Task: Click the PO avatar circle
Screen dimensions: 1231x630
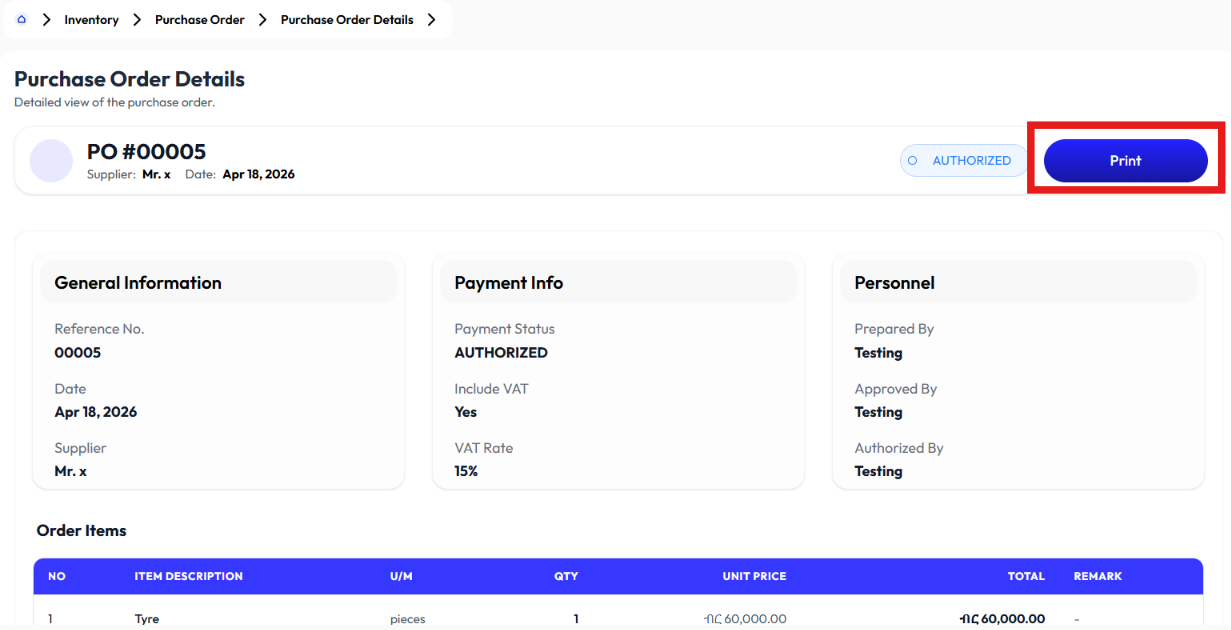Action: pos(52,161)
